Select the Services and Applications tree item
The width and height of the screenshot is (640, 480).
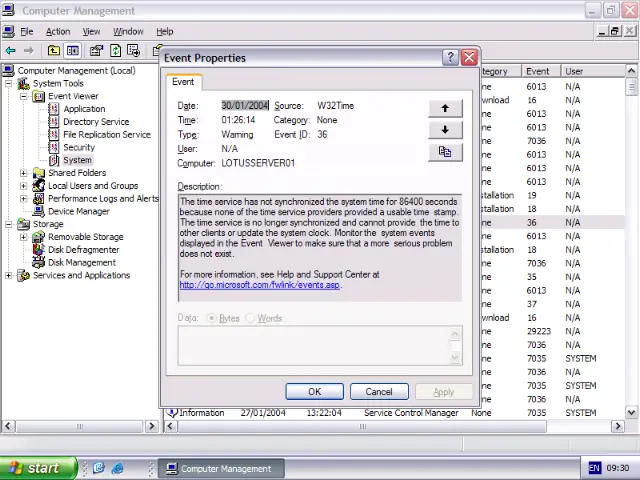coord(81,276)
